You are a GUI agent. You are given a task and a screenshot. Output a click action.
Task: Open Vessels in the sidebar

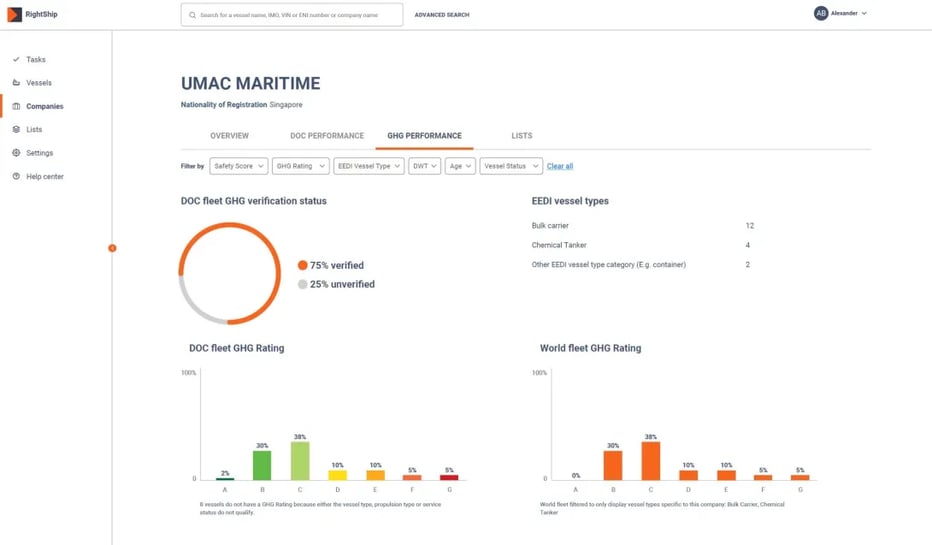coord(39,83)
